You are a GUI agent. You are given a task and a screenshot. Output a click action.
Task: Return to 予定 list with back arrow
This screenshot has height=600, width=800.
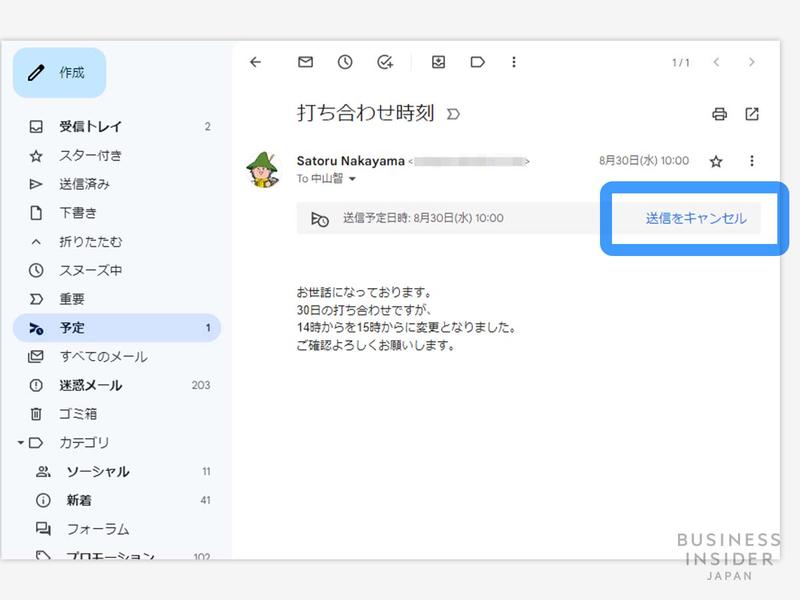258,62
